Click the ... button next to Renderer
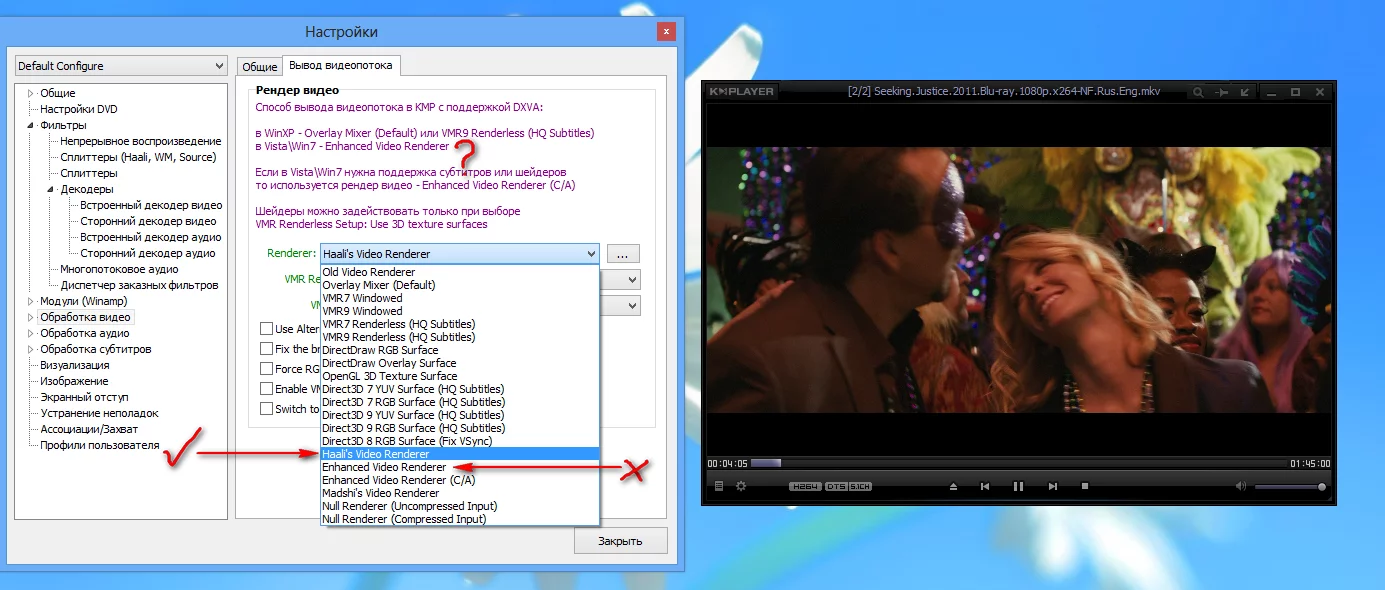Viewport: 1385px width, 590px height. tap(622, 253)
